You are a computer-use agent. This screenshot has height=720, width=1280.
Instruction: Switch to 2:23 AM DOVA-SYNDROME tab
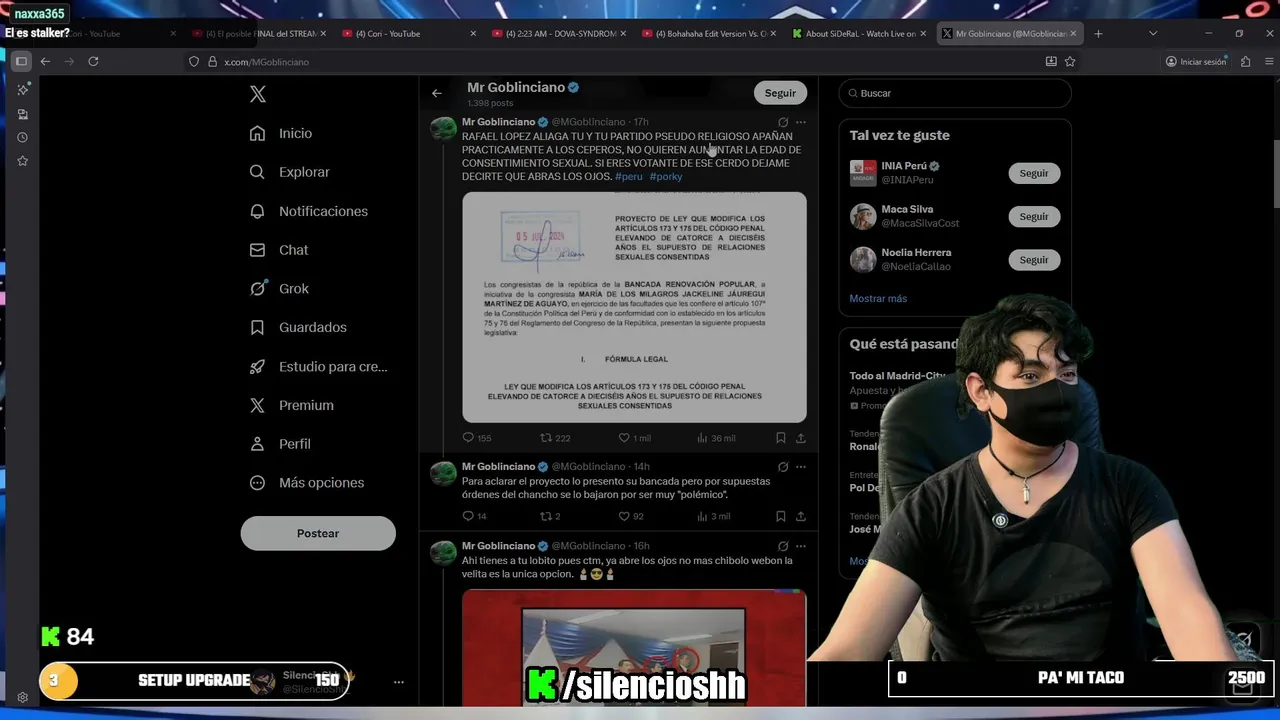pos(560,33)
